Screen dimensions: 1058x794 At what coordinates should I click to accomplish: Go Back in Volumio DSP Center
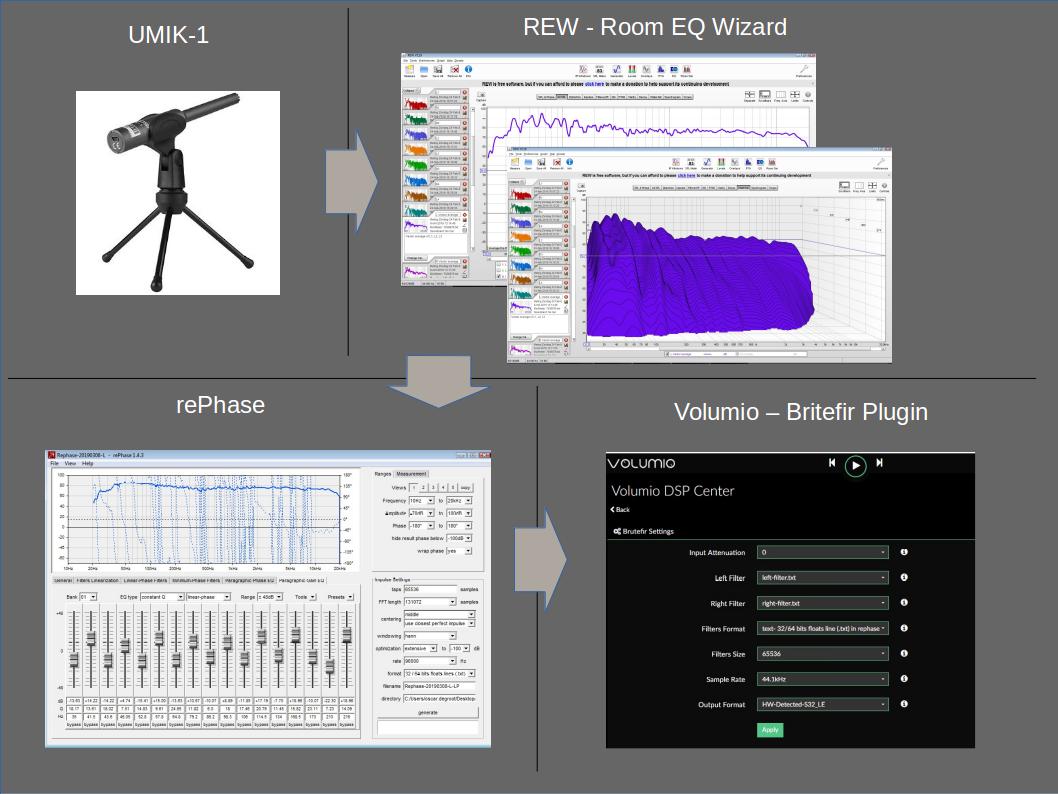[x=621, y=510]
